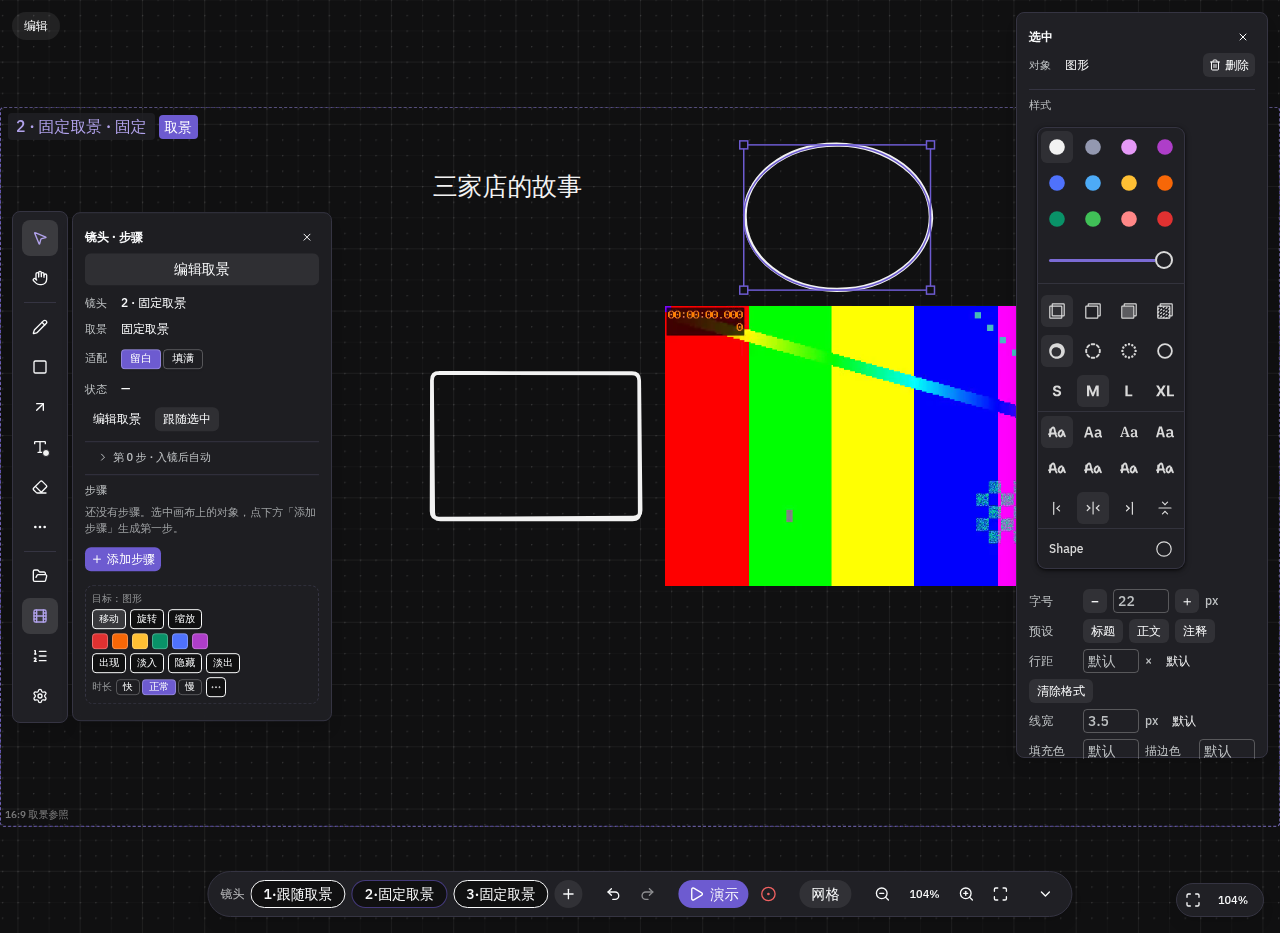Expand the chevron at bottom bar end
The image size is (1280, 933).
pos(1045,894)
